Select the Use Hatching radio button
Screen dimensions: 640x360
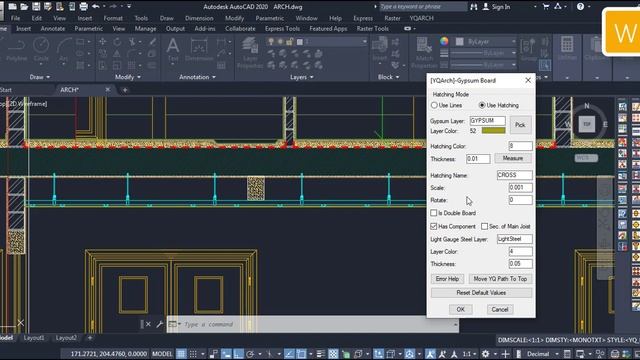click(x=482, y=105)
